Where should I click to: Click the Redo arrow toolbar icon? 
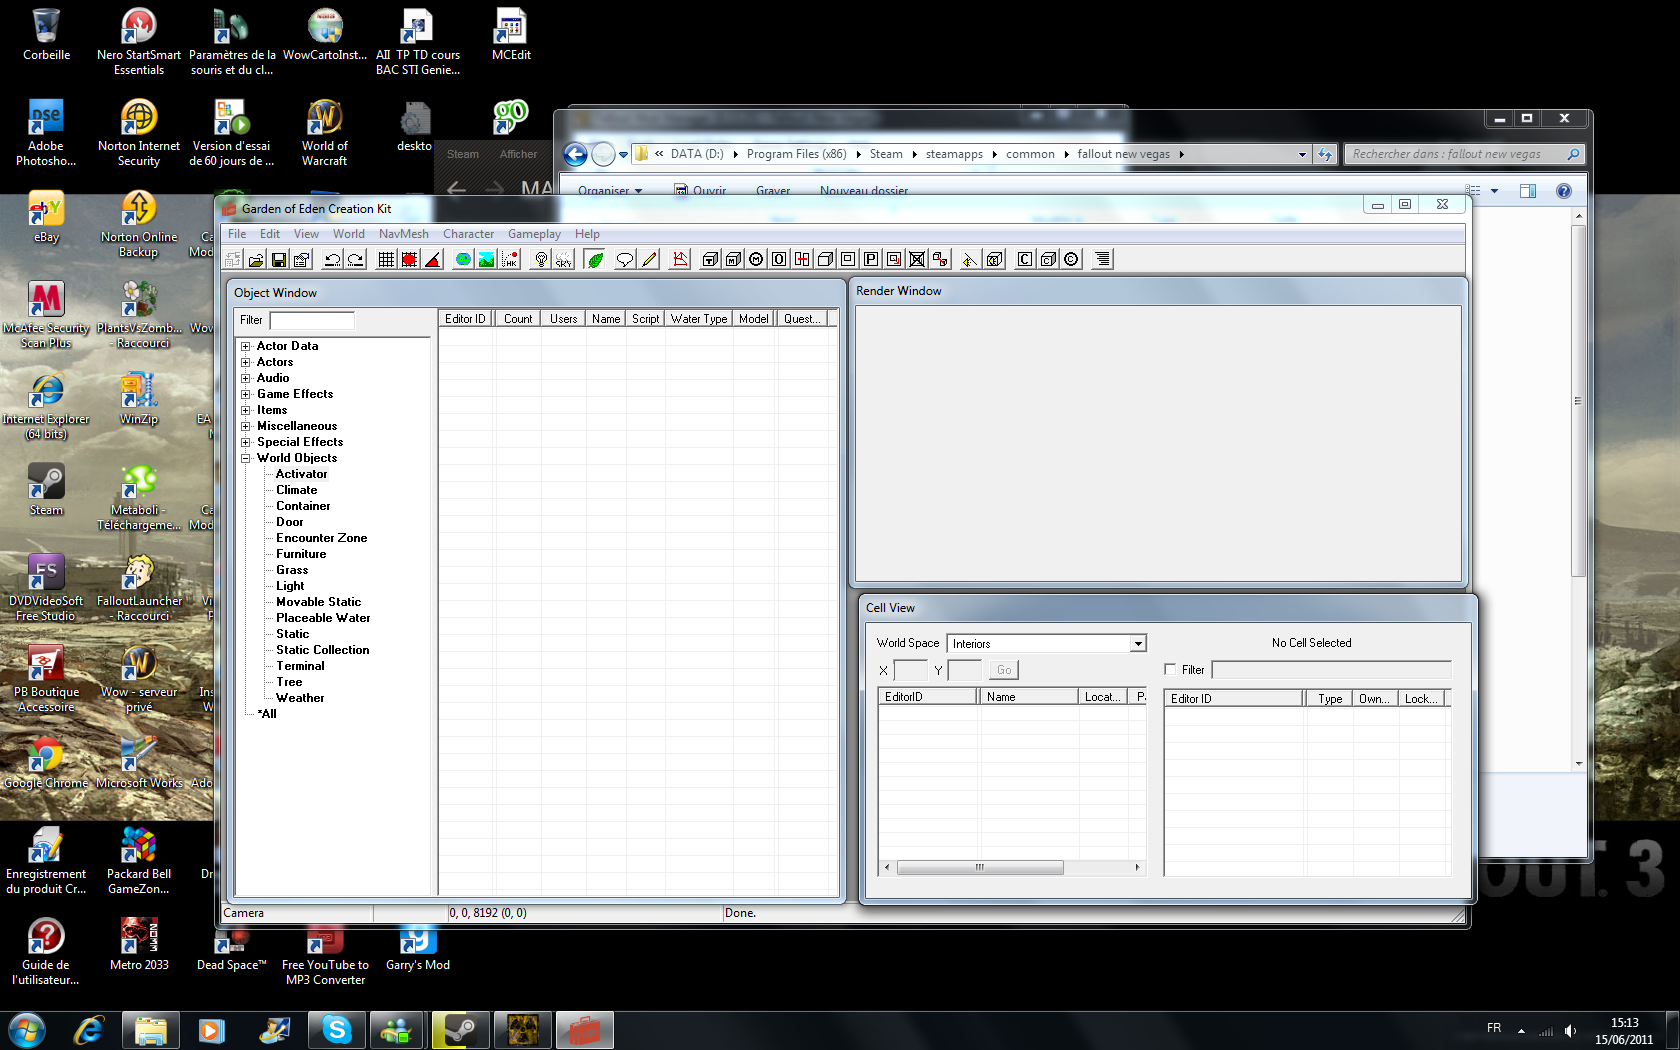(x=354, y=260)
